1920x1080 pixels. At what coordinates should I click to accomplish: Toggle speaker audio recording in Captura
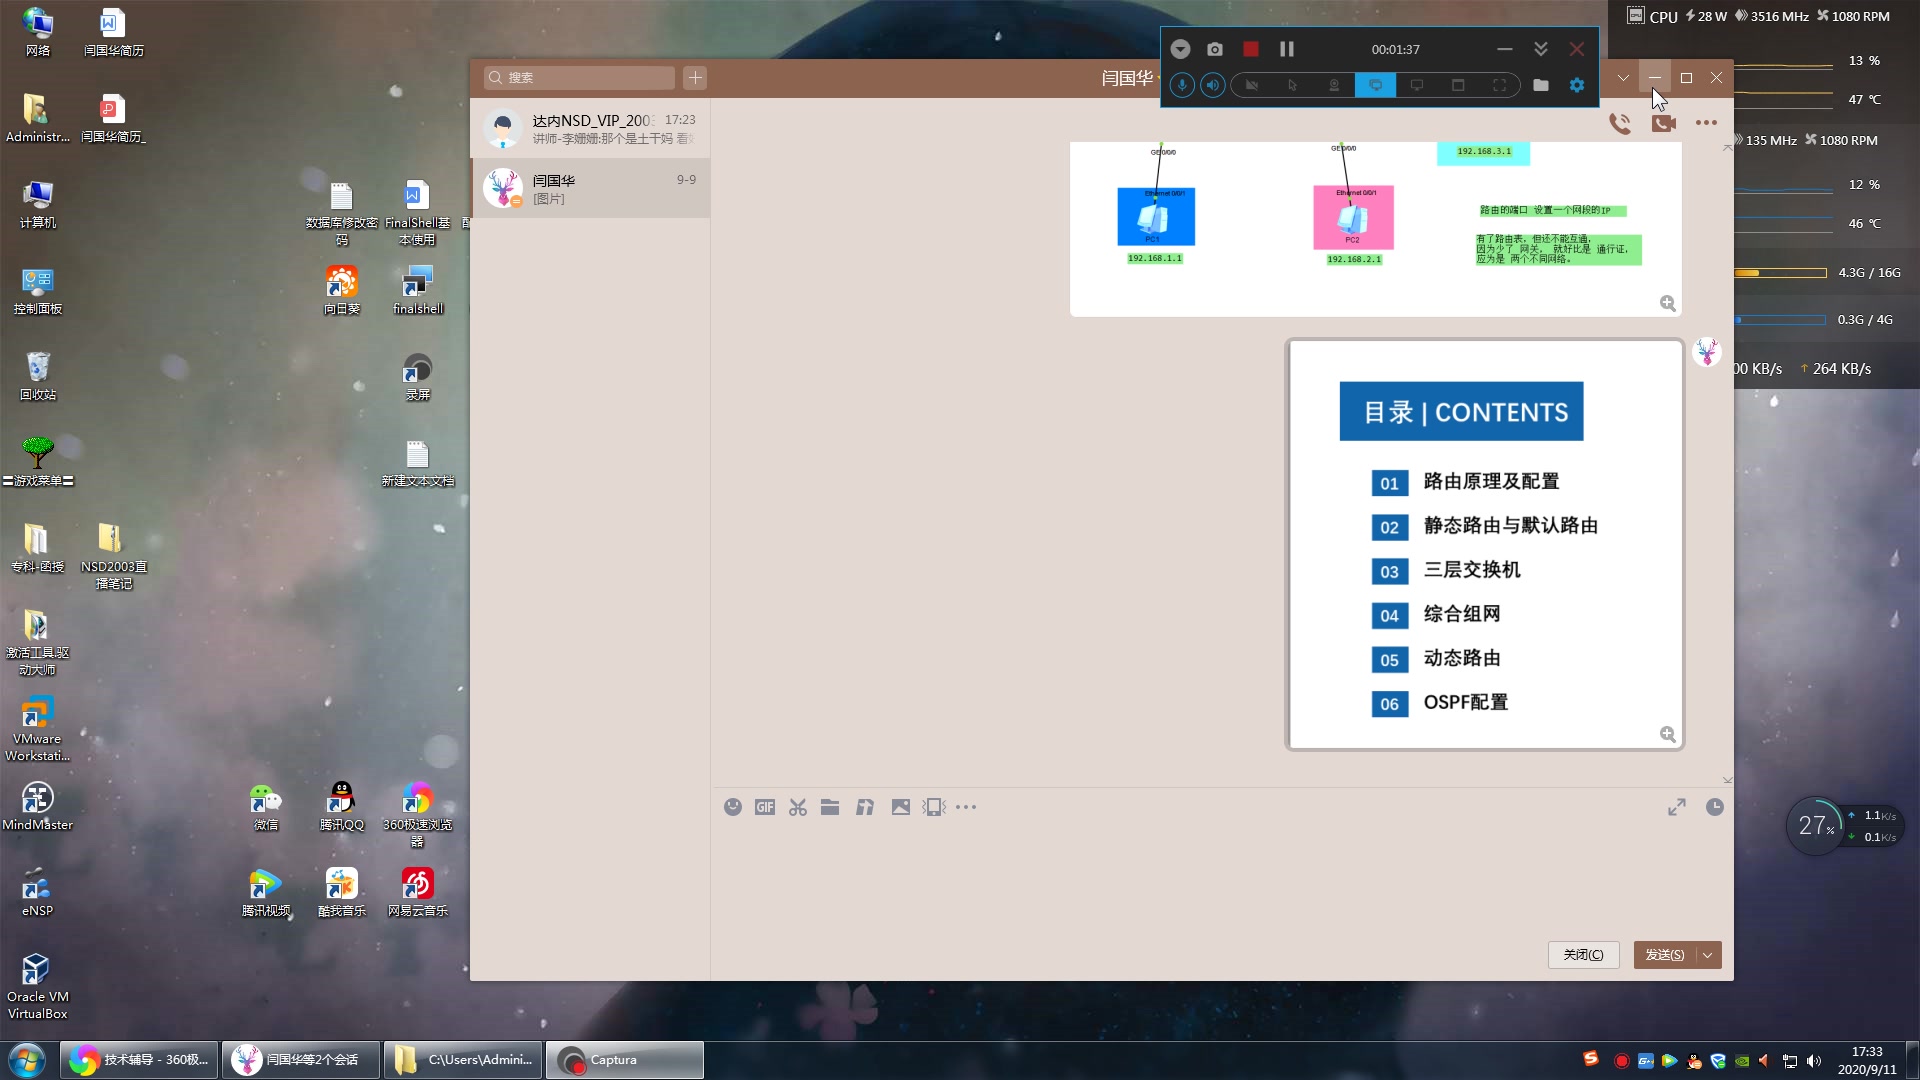click(x=1212, y=85)
